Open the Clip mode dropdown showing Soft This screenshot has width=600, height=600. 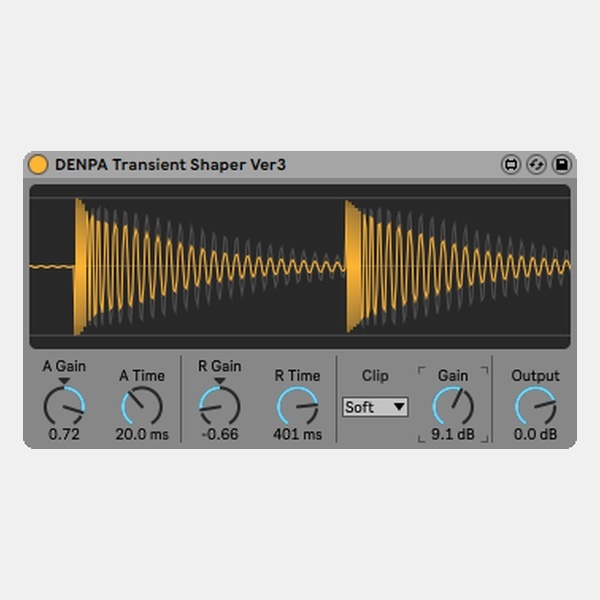(375, 407)
